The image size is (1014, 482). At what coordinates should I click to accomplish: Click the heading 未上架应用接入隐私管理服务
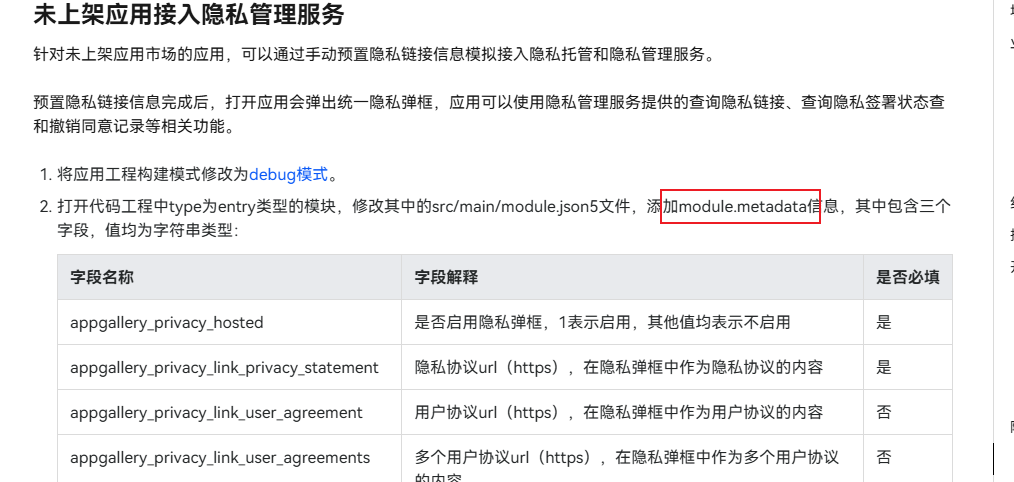(188, 16)
